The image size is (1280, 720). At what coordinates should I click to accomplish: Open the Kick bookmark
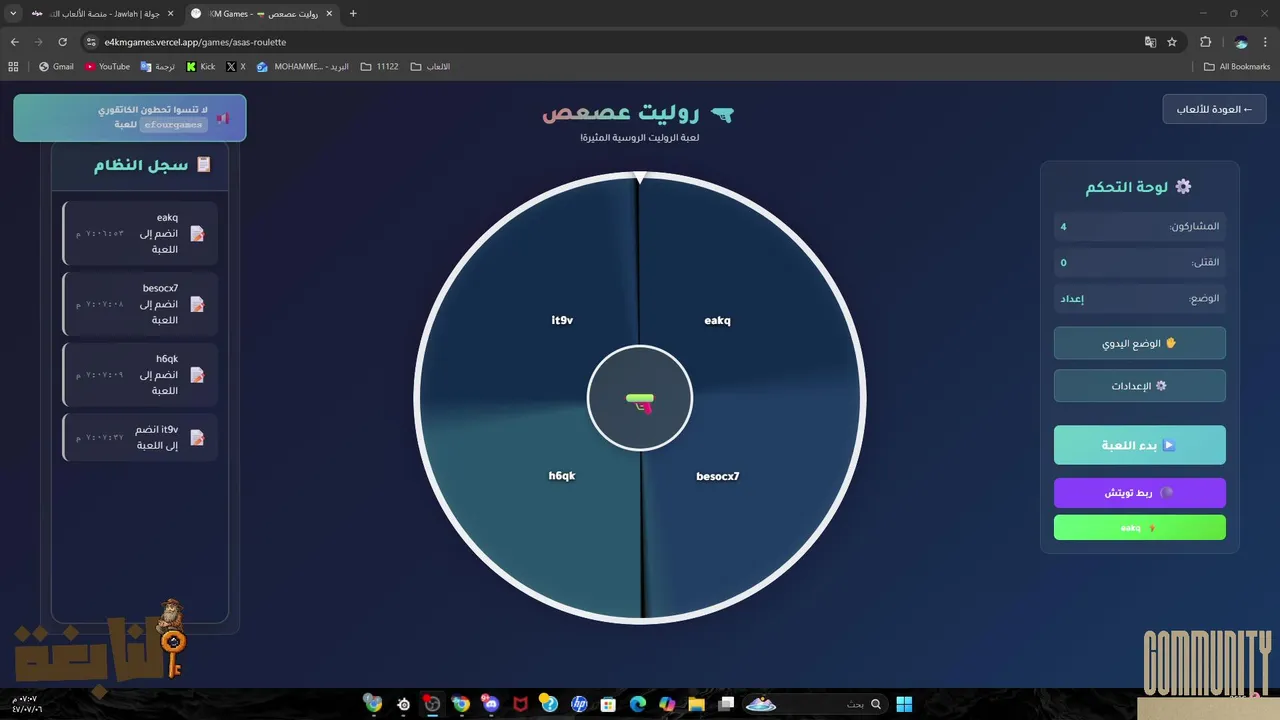[201, 67]
